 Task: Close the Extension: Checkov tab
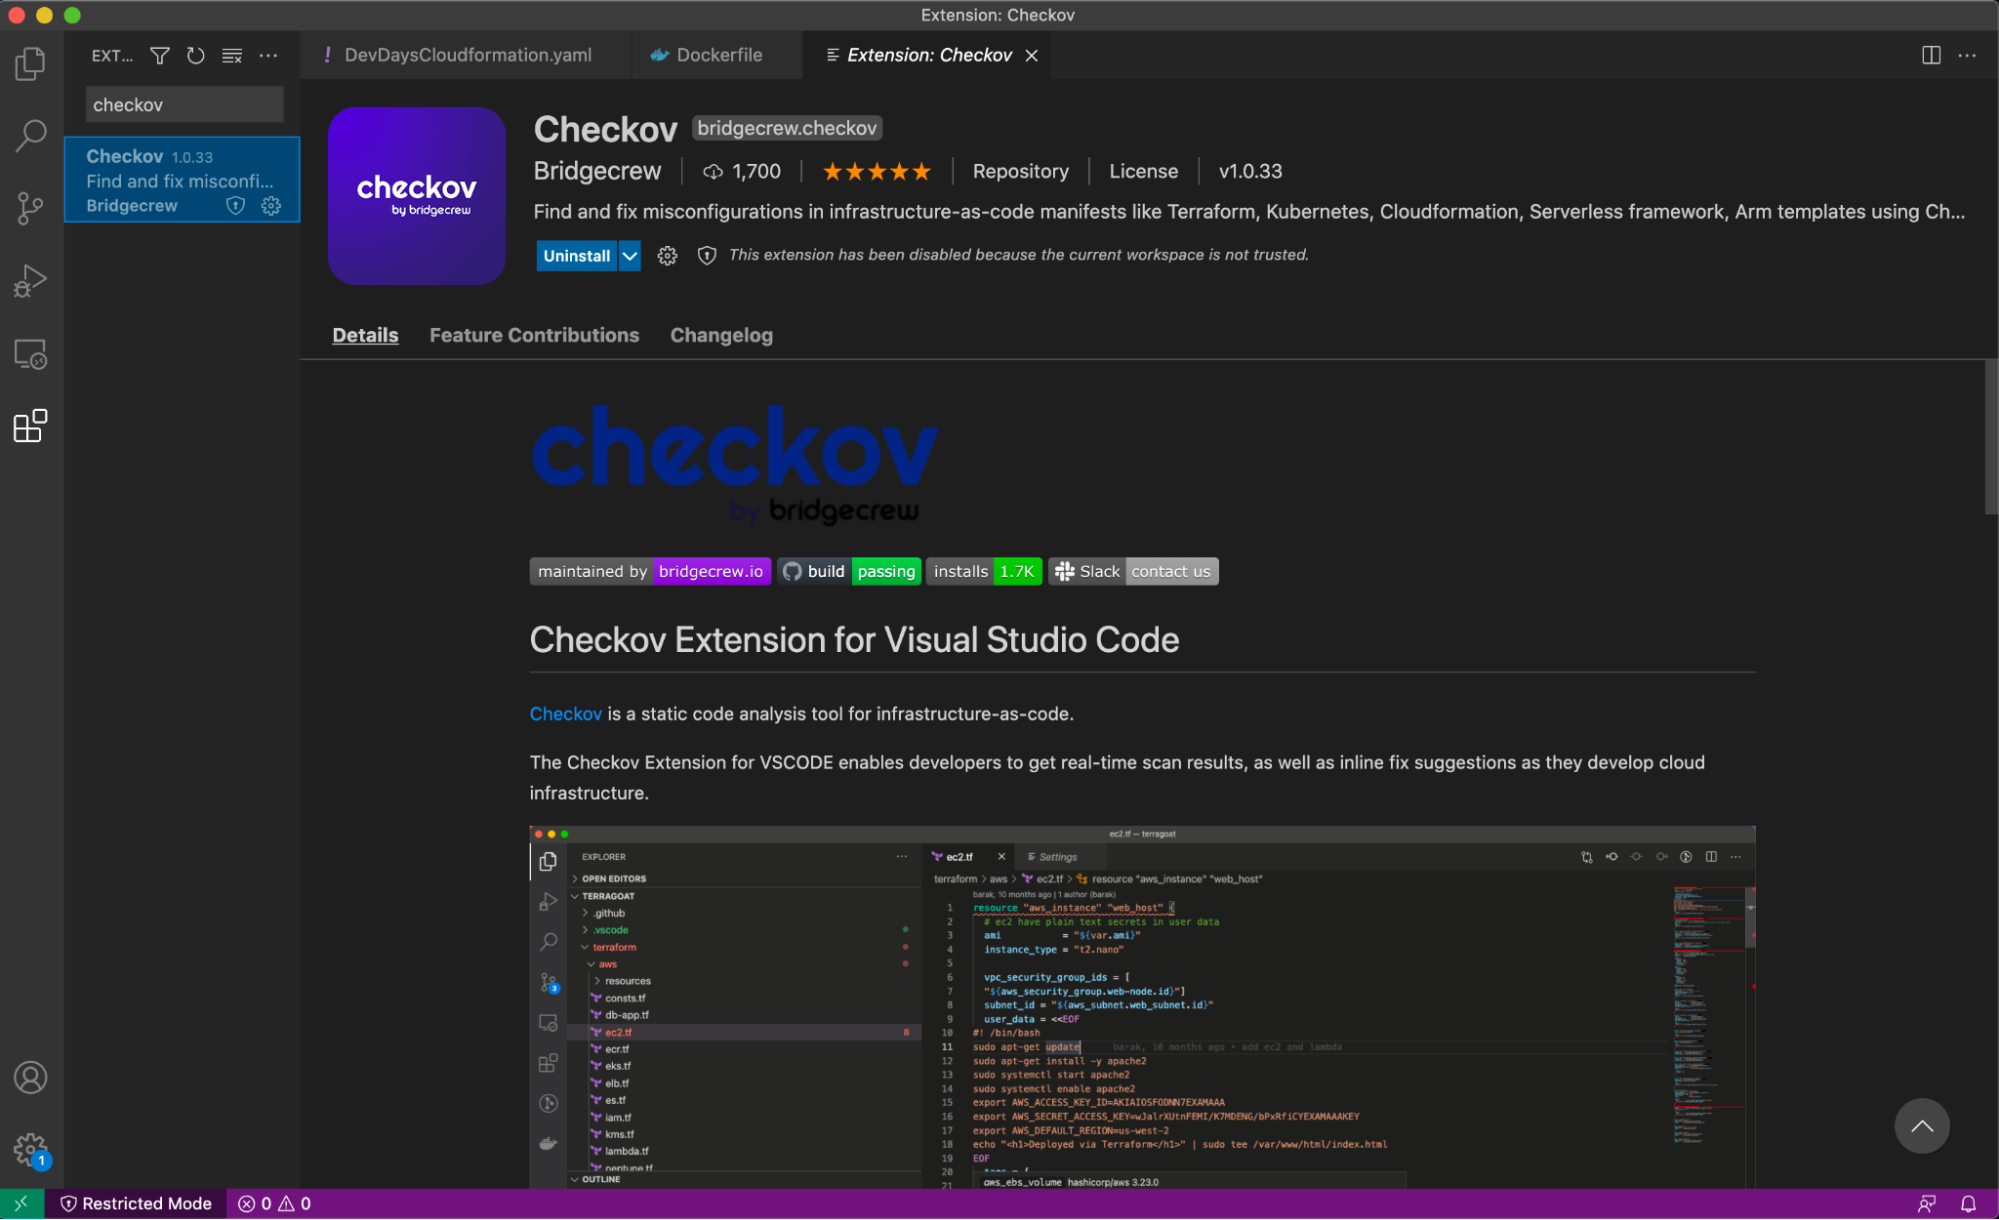coord(1031,56)
